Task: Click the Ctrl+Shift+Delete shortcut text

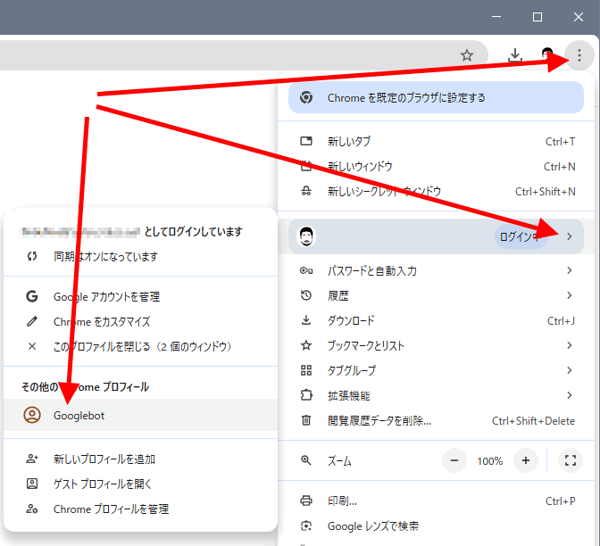Action: click(x=533, y=421)
